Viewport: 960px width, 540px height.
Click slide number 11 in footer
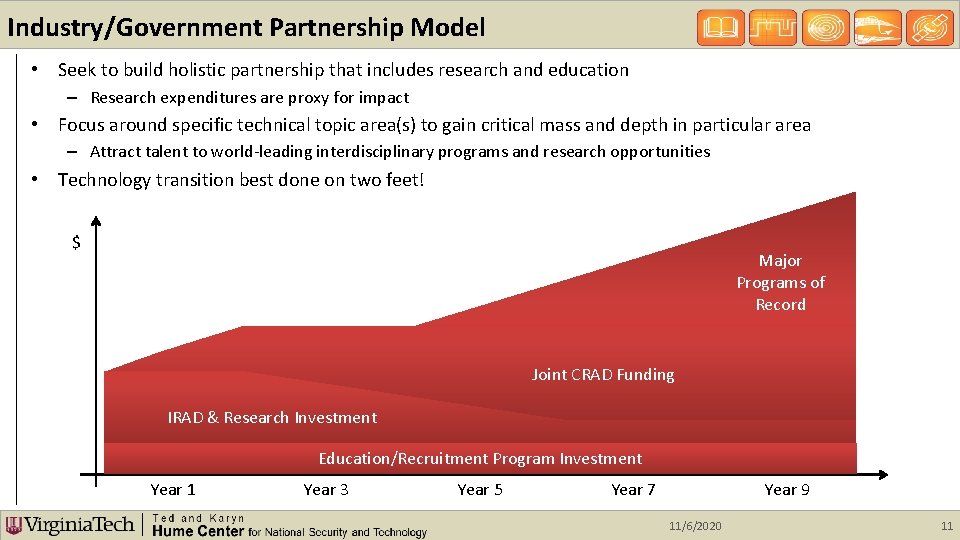tap(947, 526)
